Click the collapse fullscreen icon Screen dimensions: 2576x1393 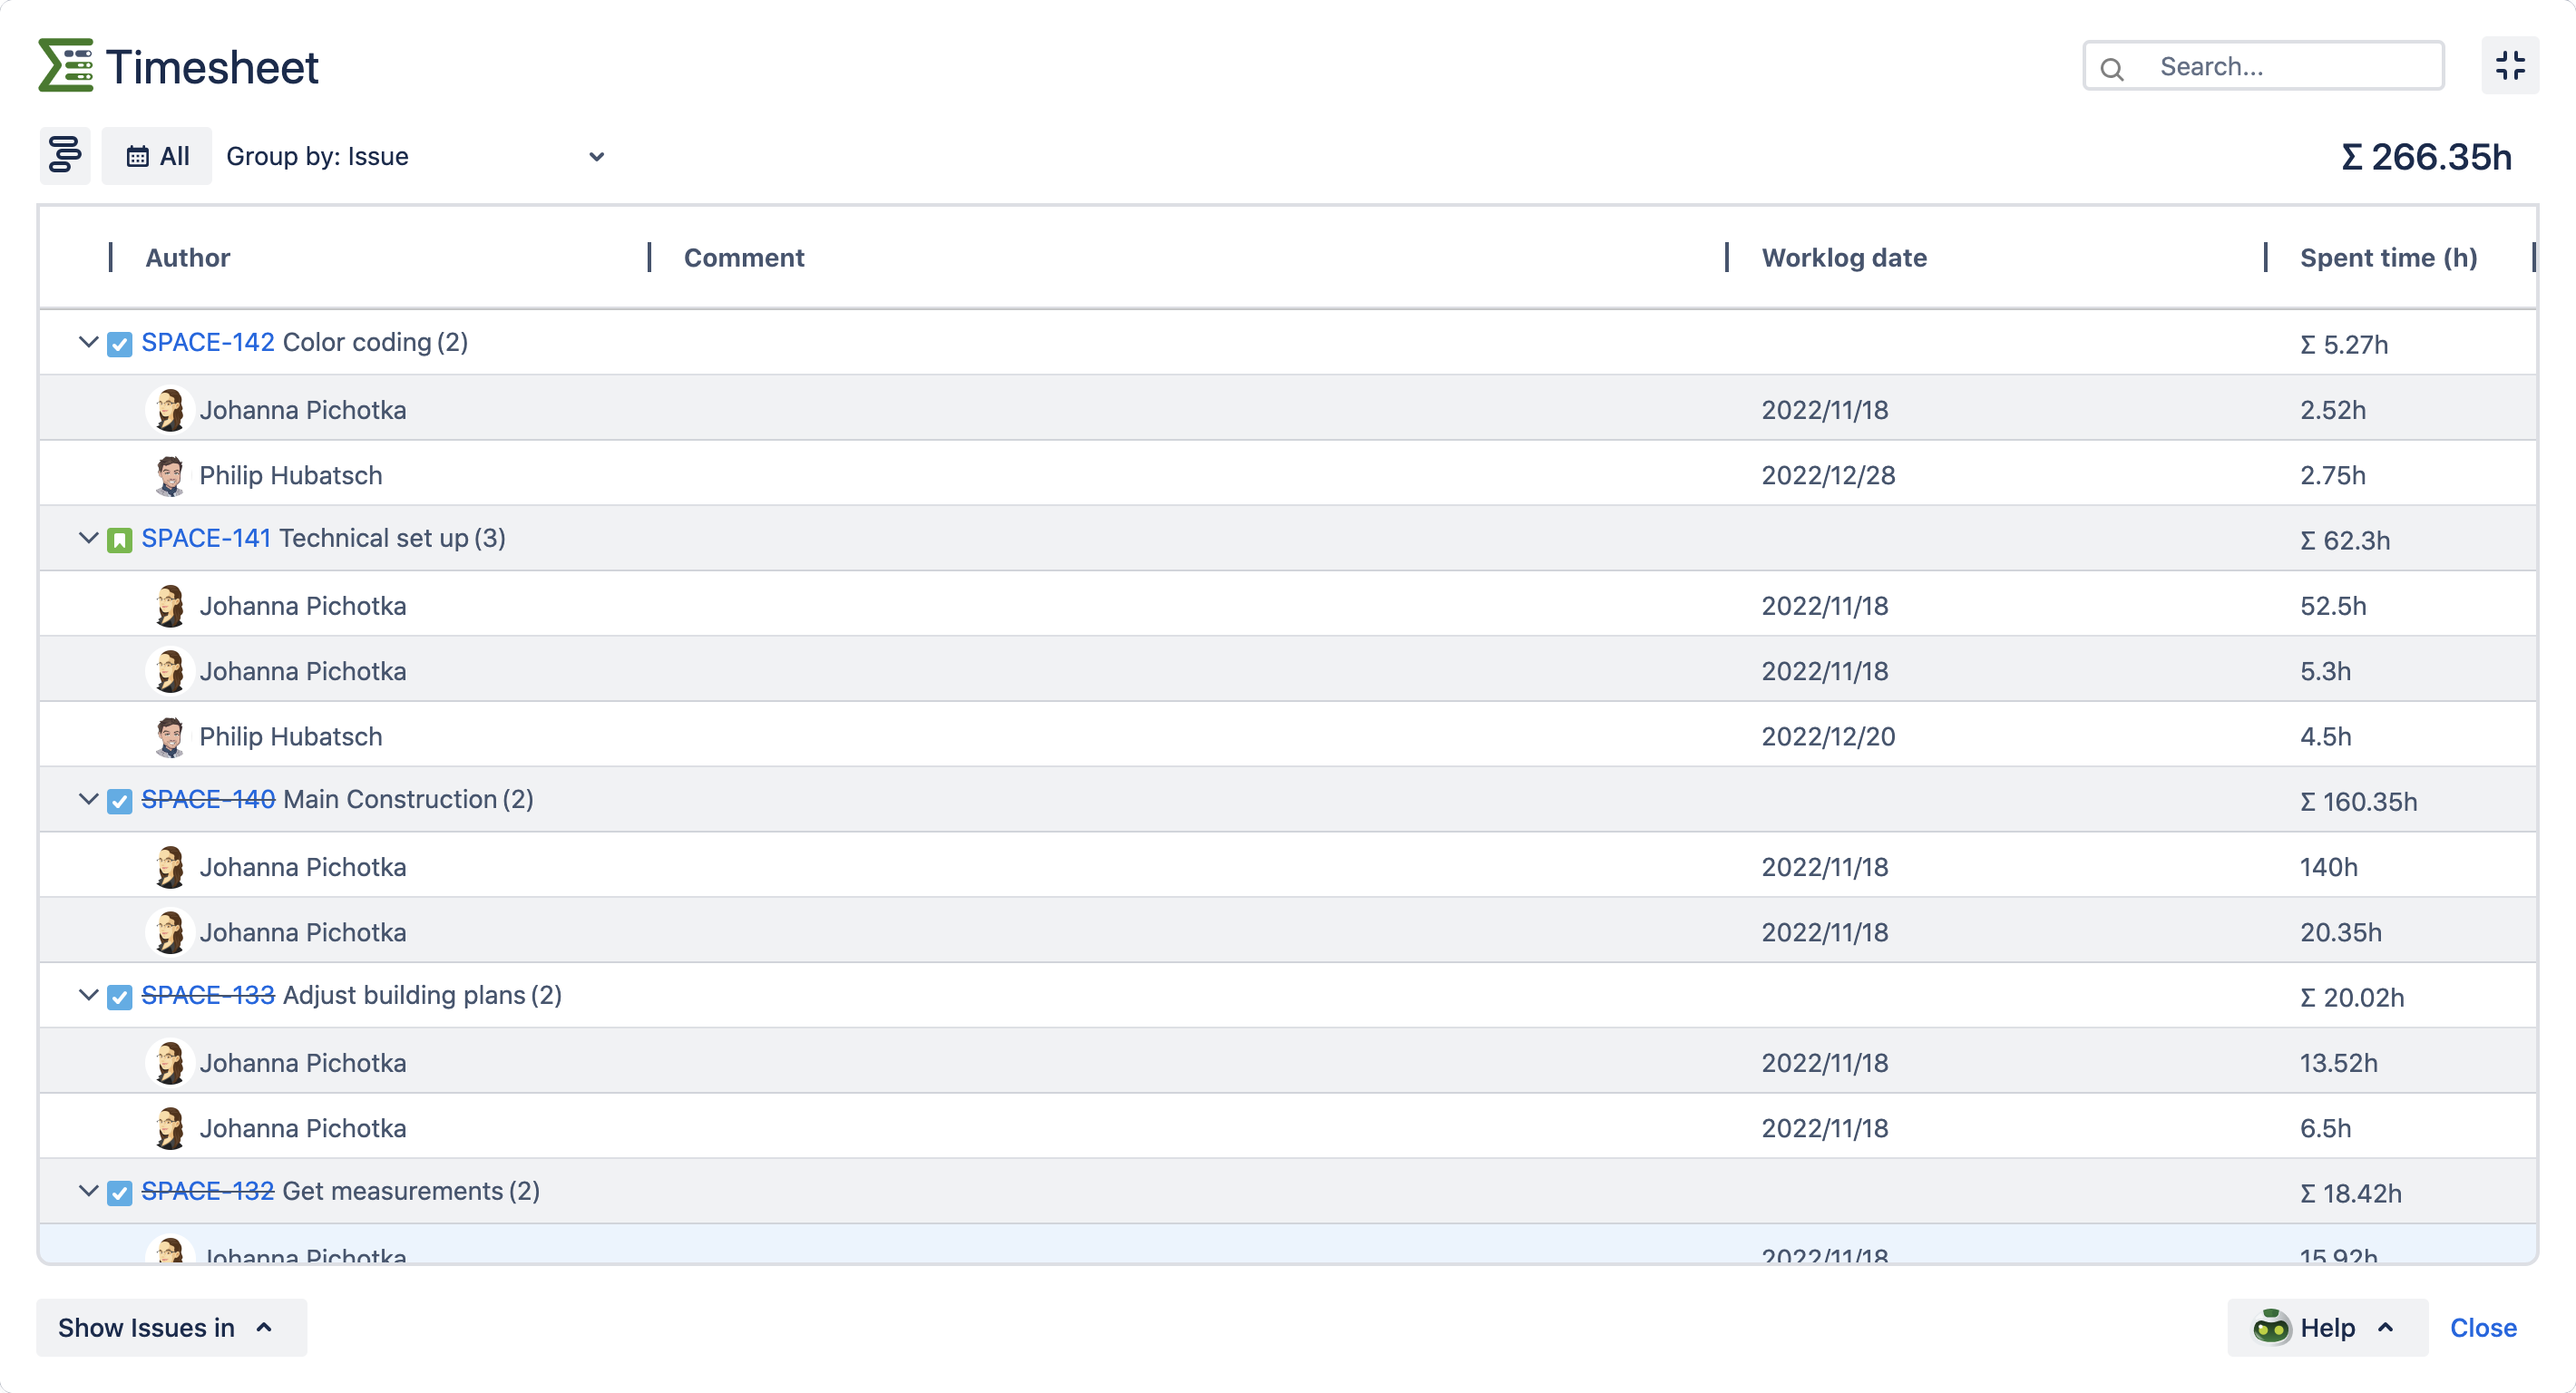pyautogui.click(x=2510, y=66)
